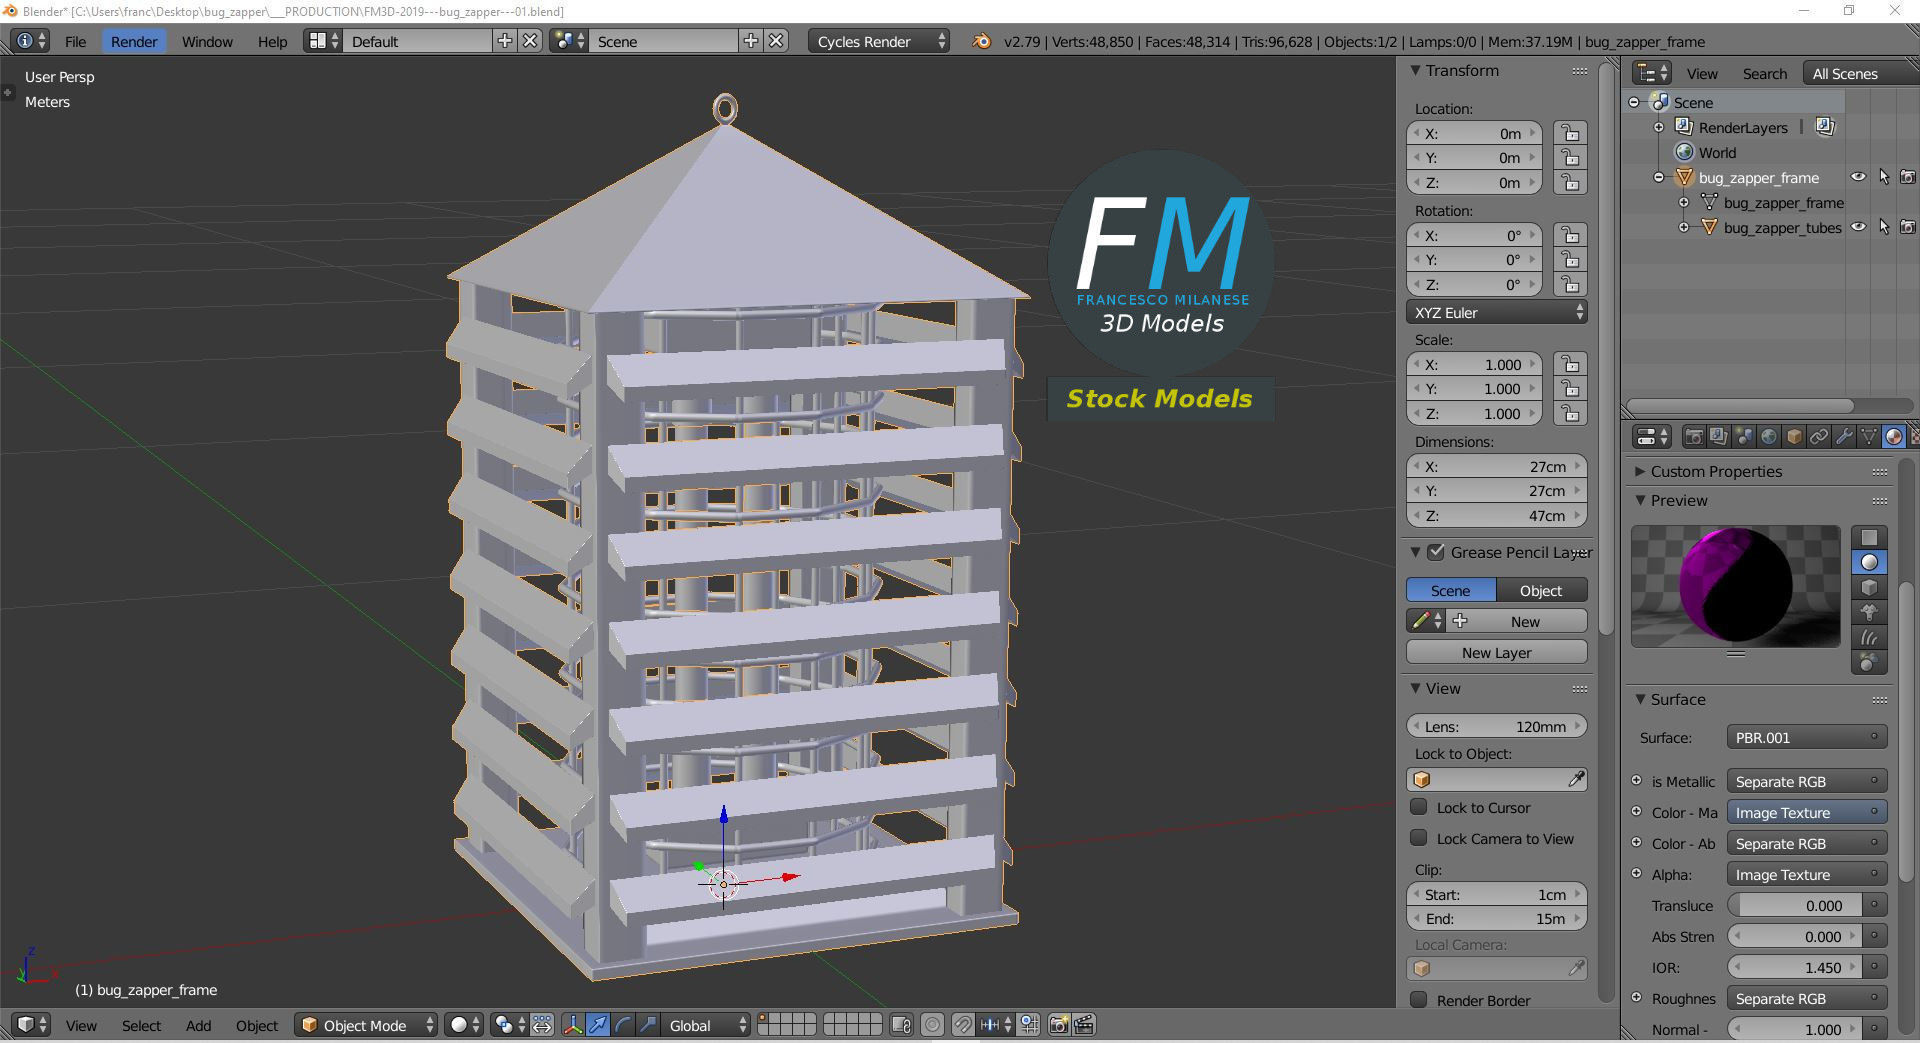The height and width of the screenshot is (1043, 1920).
Task: Uncheck the Grease Pencil Layers checkbox
Action: (1436, 552)
